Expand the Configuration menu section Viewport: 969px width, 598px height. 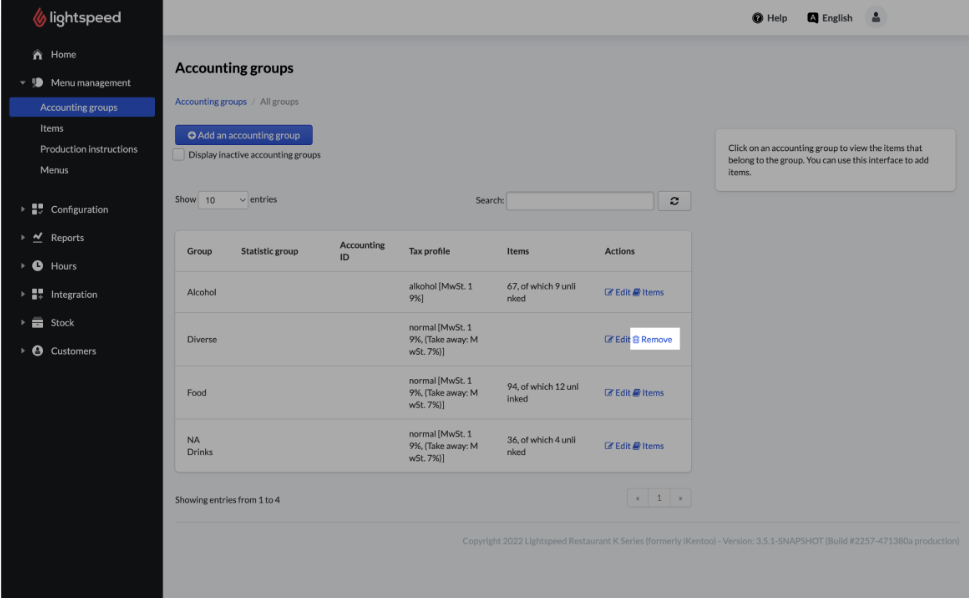(78, 210)
